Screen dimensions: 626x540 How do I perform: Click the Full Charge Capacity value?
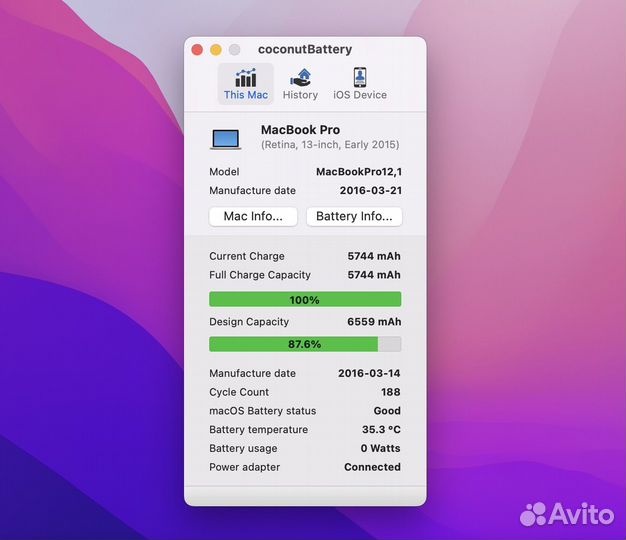(374, 275)
